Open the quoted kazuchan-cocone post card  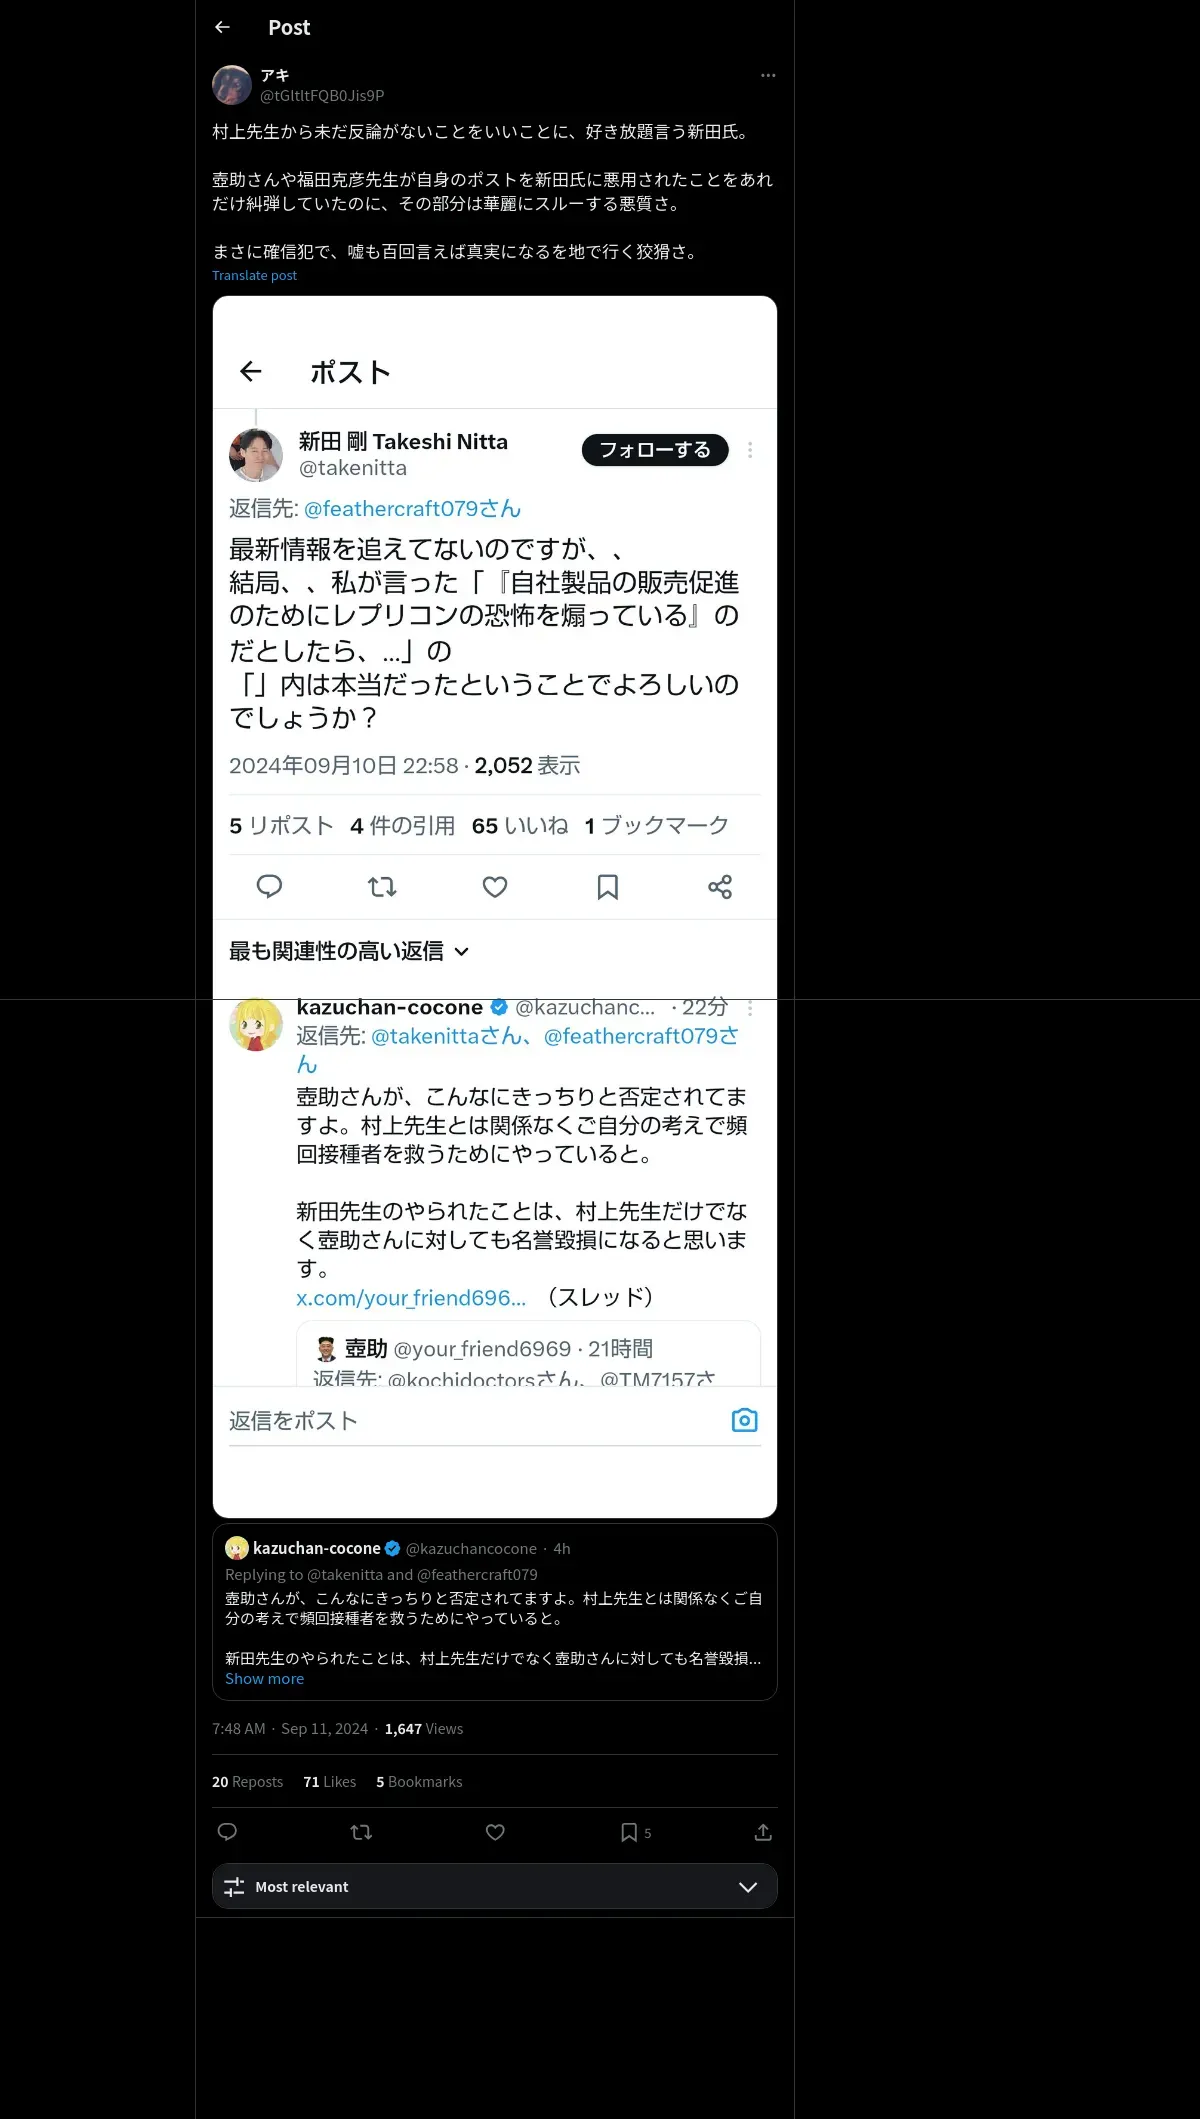[495, 1611]
